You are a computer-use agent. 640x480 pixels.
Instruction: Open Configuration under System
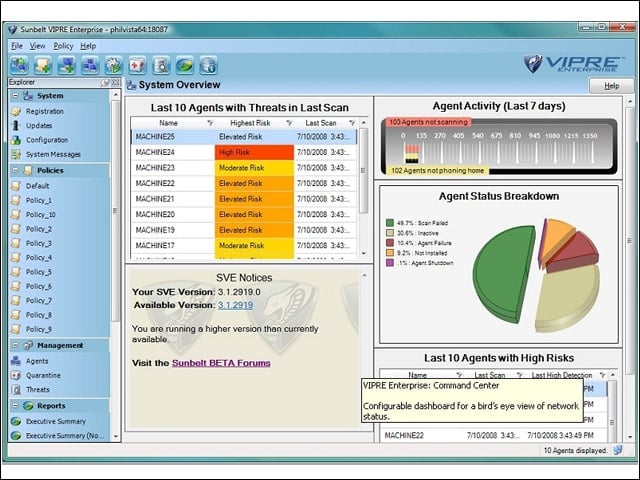[x=47, y=140]
